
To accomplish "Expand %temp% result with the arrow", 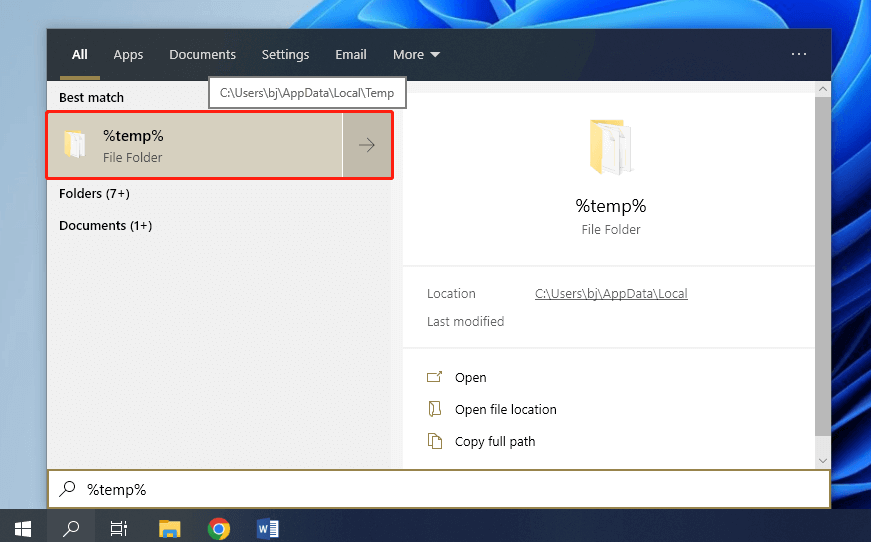I will pos(367,145).
